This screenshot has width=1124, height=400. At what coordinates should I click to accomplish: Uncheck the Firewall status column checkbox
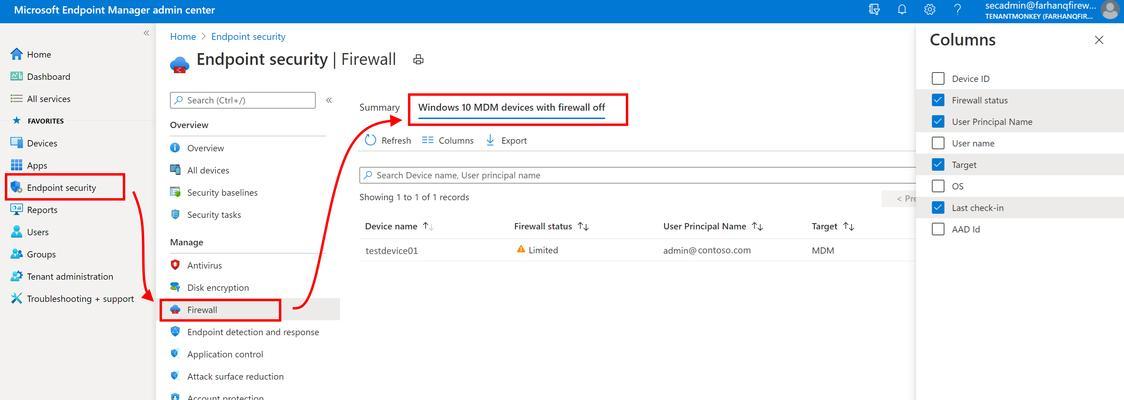tap(938, 100)
